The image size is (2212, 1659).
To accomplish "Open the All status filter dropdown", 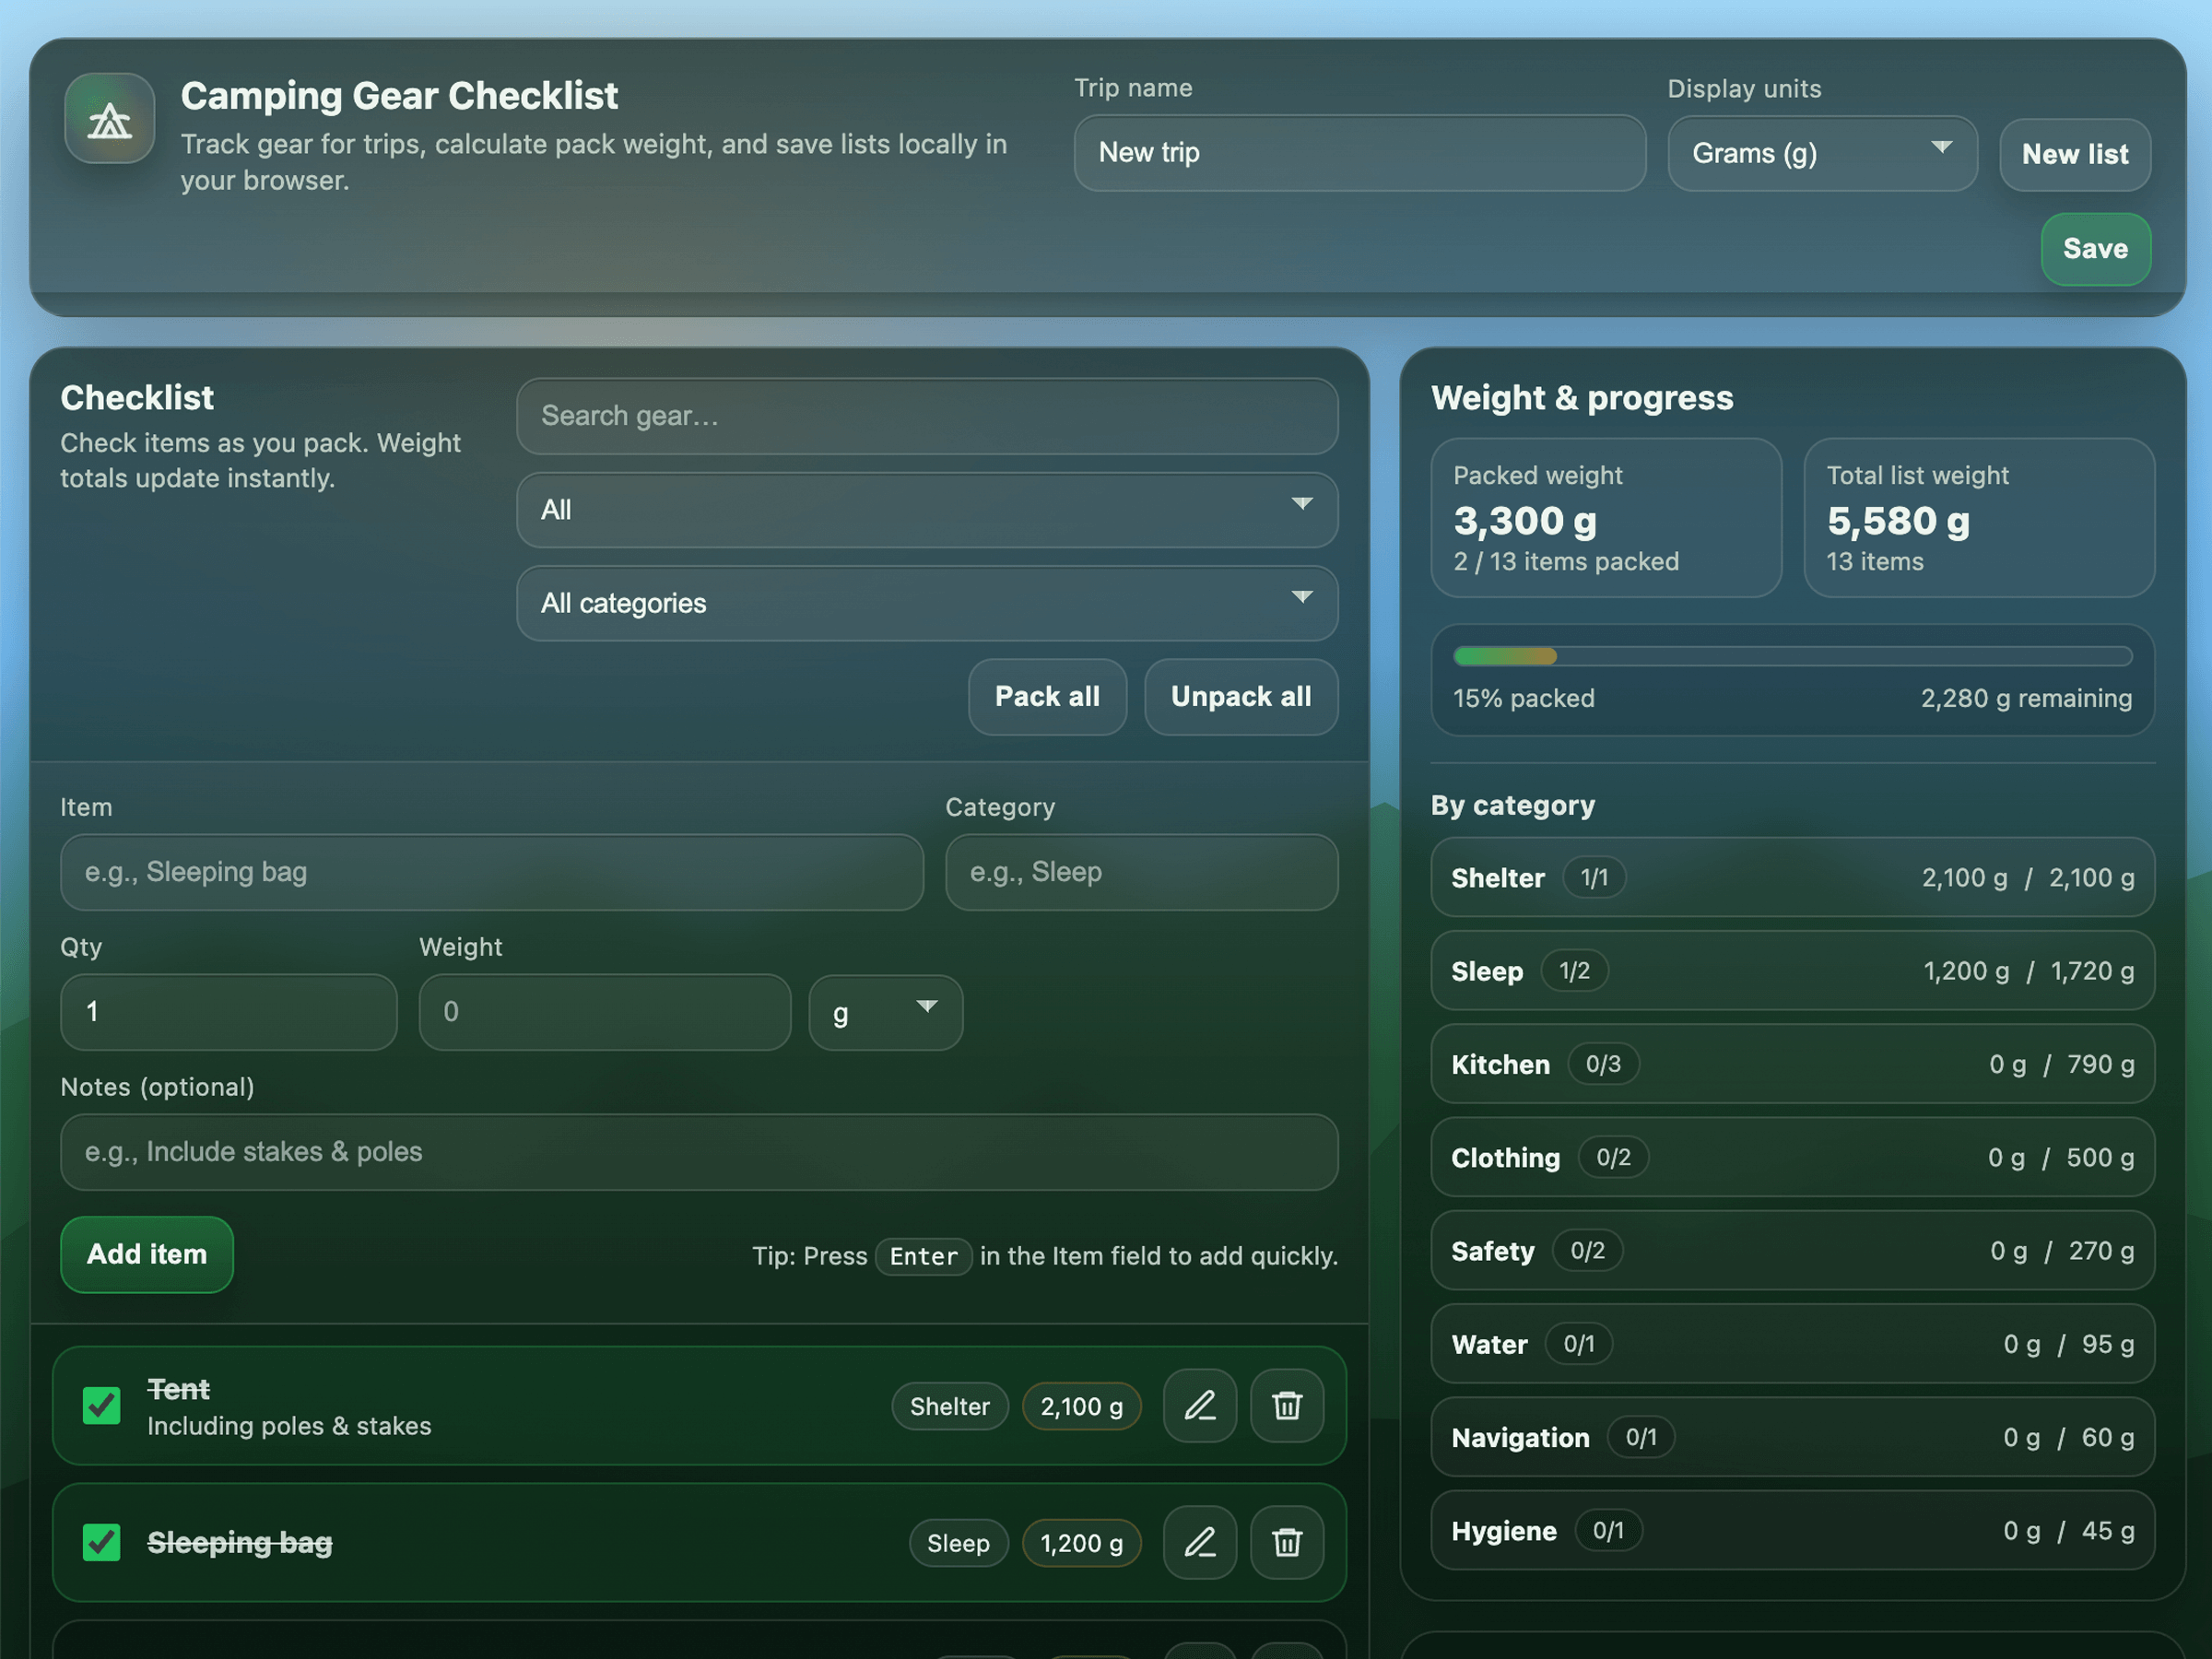I will pos(927,510).
